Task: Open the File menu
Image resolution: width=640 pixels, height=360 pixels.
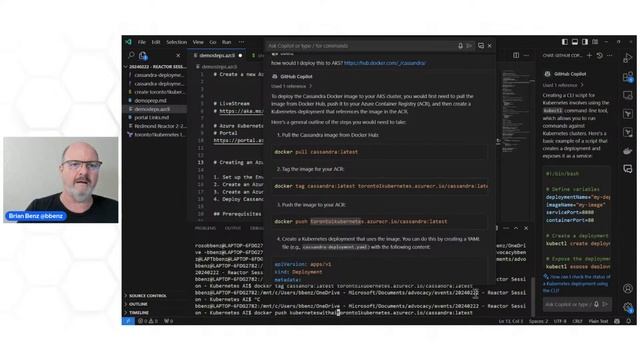Action: 142,42
